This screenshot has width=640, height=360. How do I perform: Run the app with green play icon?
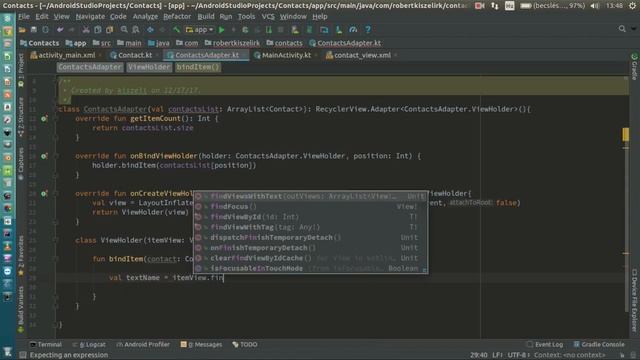pyautogui.click(x=222, y=30)
